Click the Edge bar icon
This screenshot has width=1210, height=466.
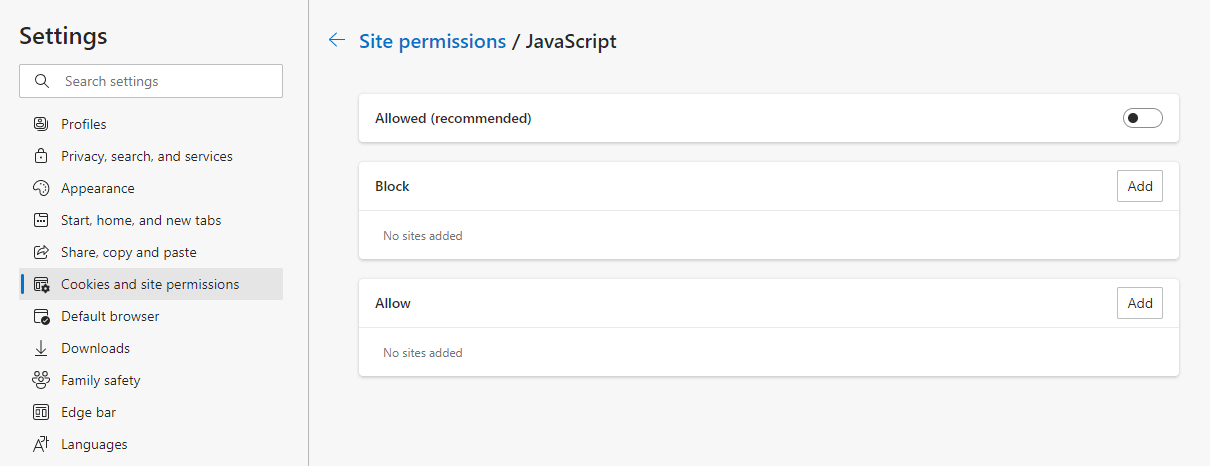click(x=41, y=412)
